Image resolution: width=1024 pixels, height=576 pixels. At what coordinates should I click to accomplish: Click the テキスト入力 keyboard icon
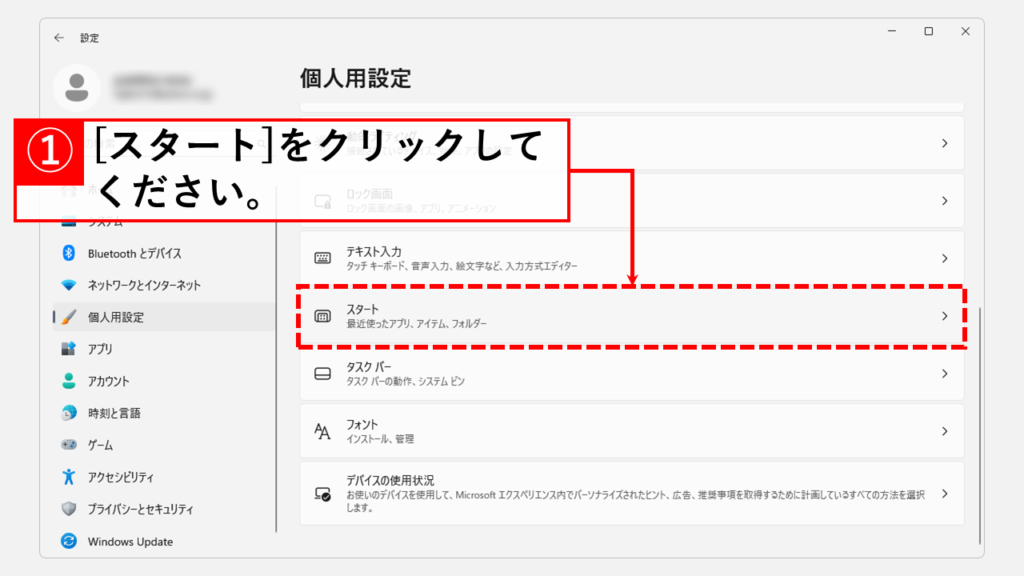(323, 258)
